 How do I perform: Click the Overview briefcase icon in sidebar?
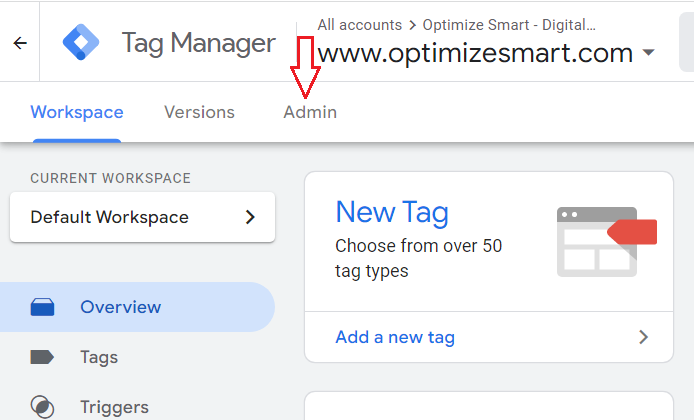click(x=42, y=307)
